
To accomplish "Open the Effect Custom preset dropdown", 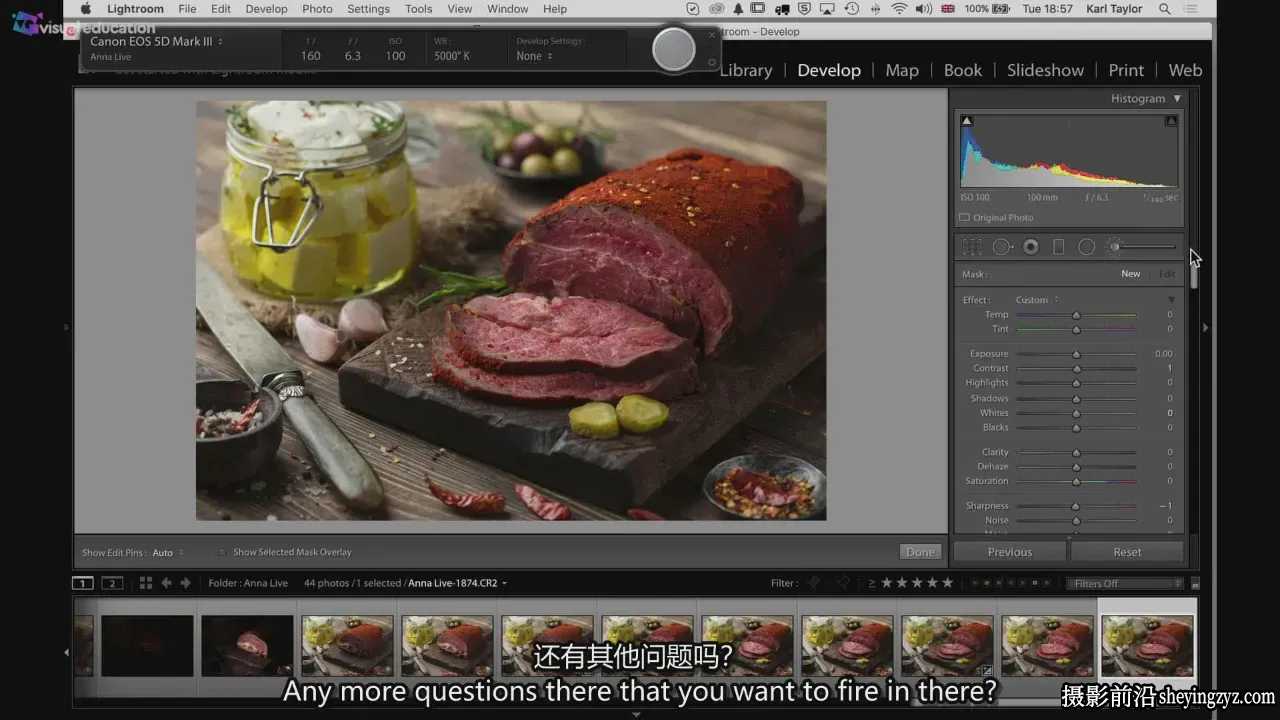I will coord(1037,300).
